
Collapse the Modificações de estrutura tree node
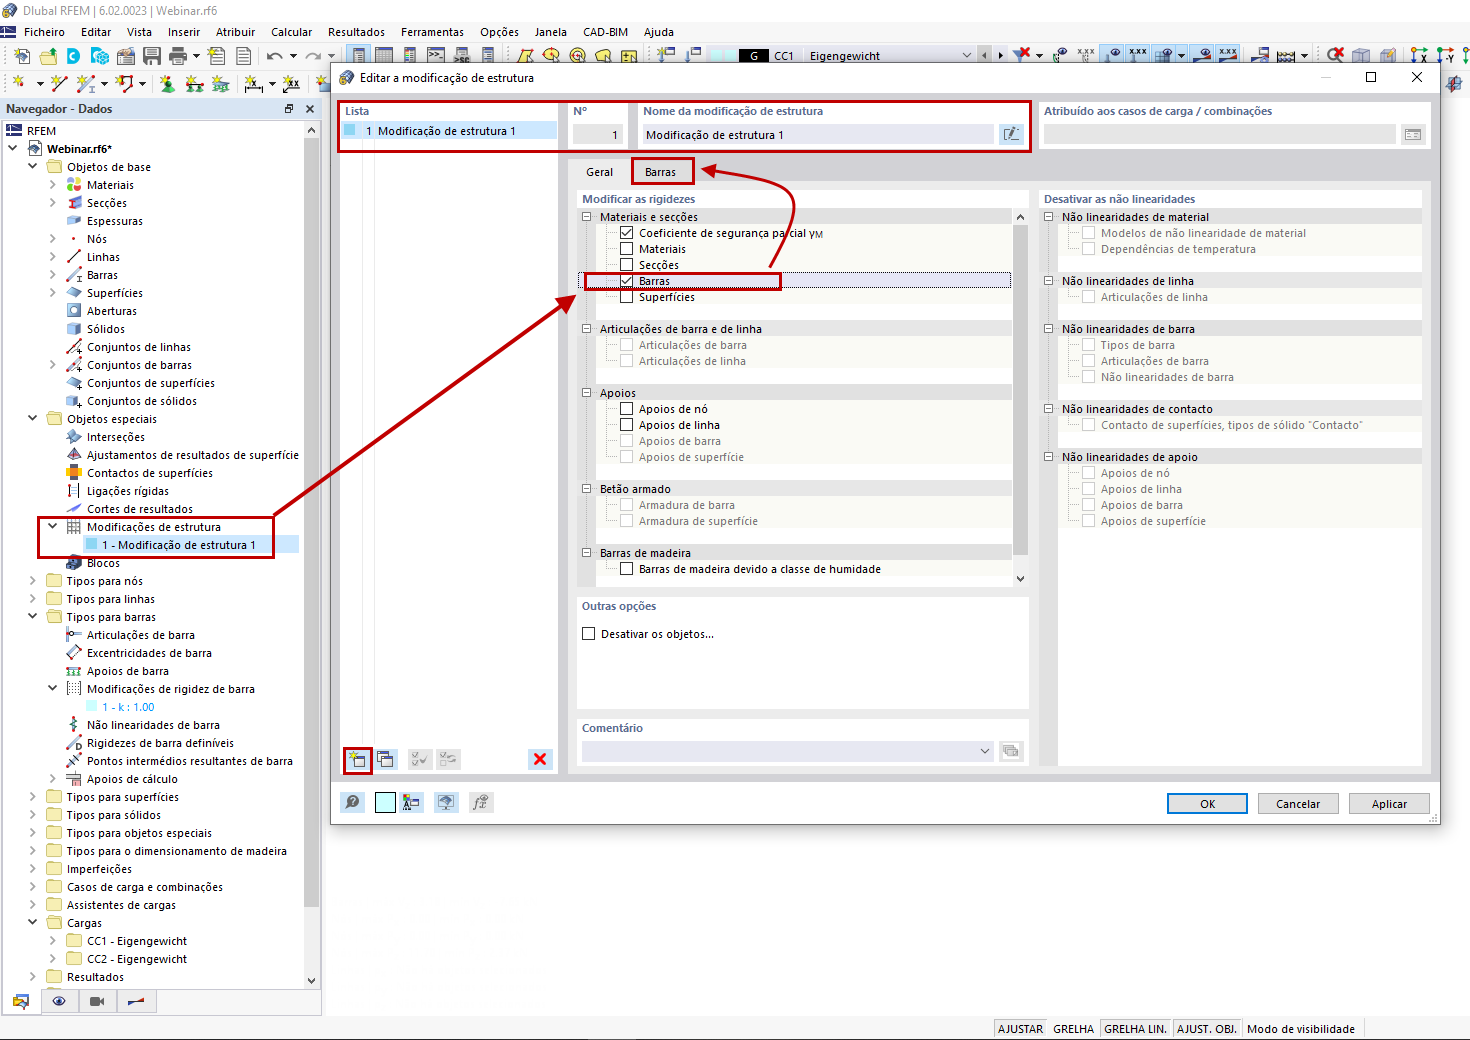click(52, 526)
